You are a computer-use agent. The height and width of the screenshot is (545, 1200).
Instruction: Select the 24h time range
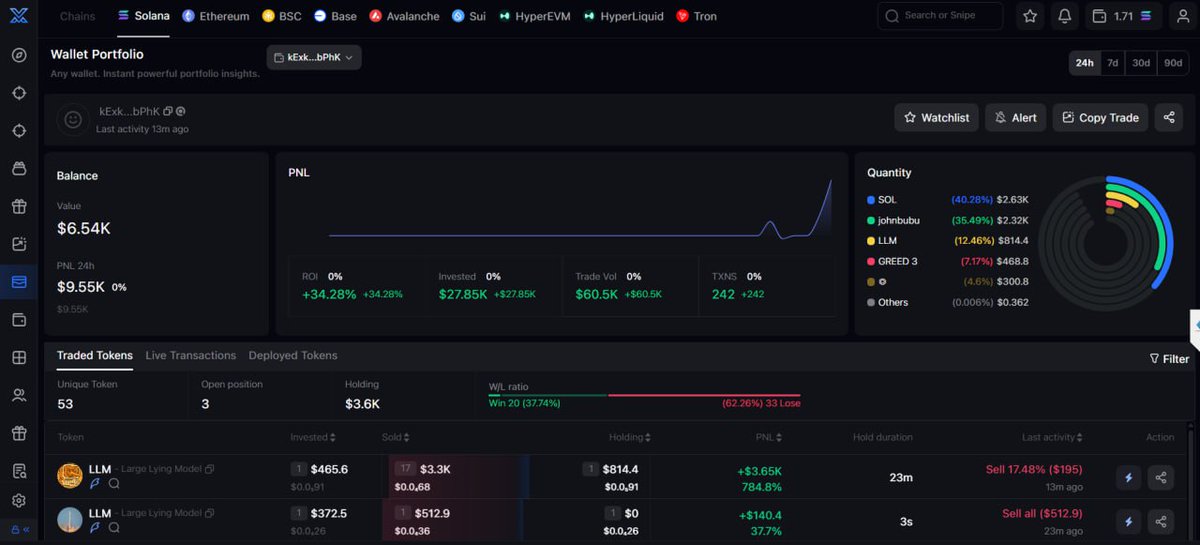click(x=1084, y=62)
